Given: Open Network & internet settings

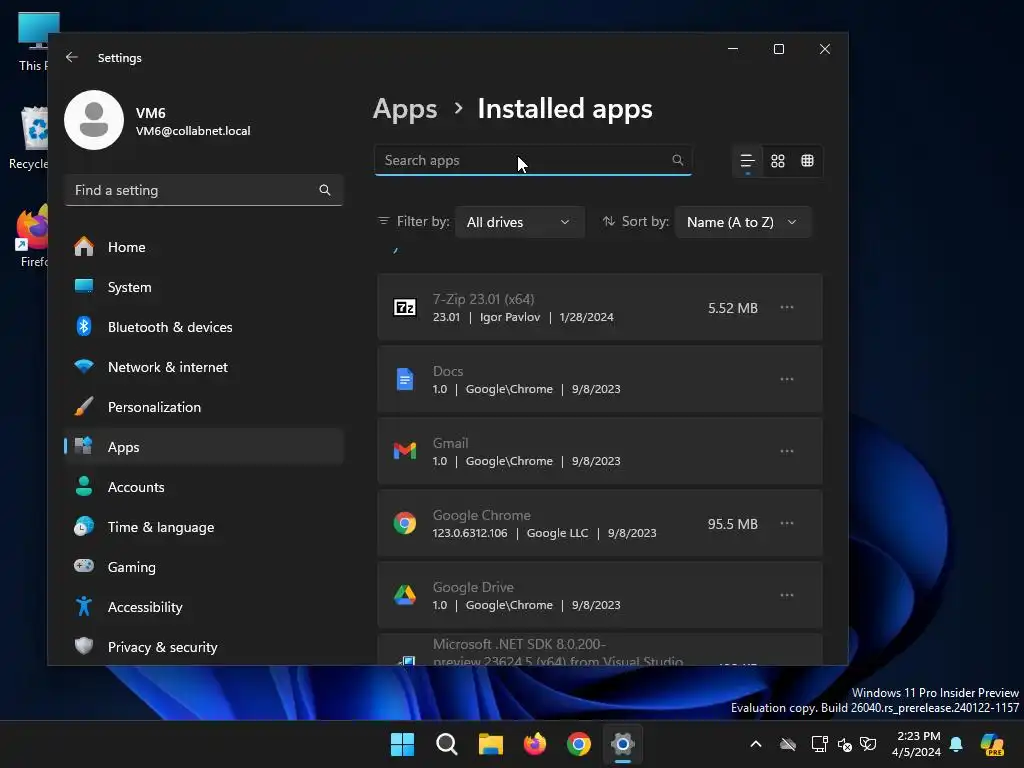Looking at the screenshot, I should coord(204,367).
